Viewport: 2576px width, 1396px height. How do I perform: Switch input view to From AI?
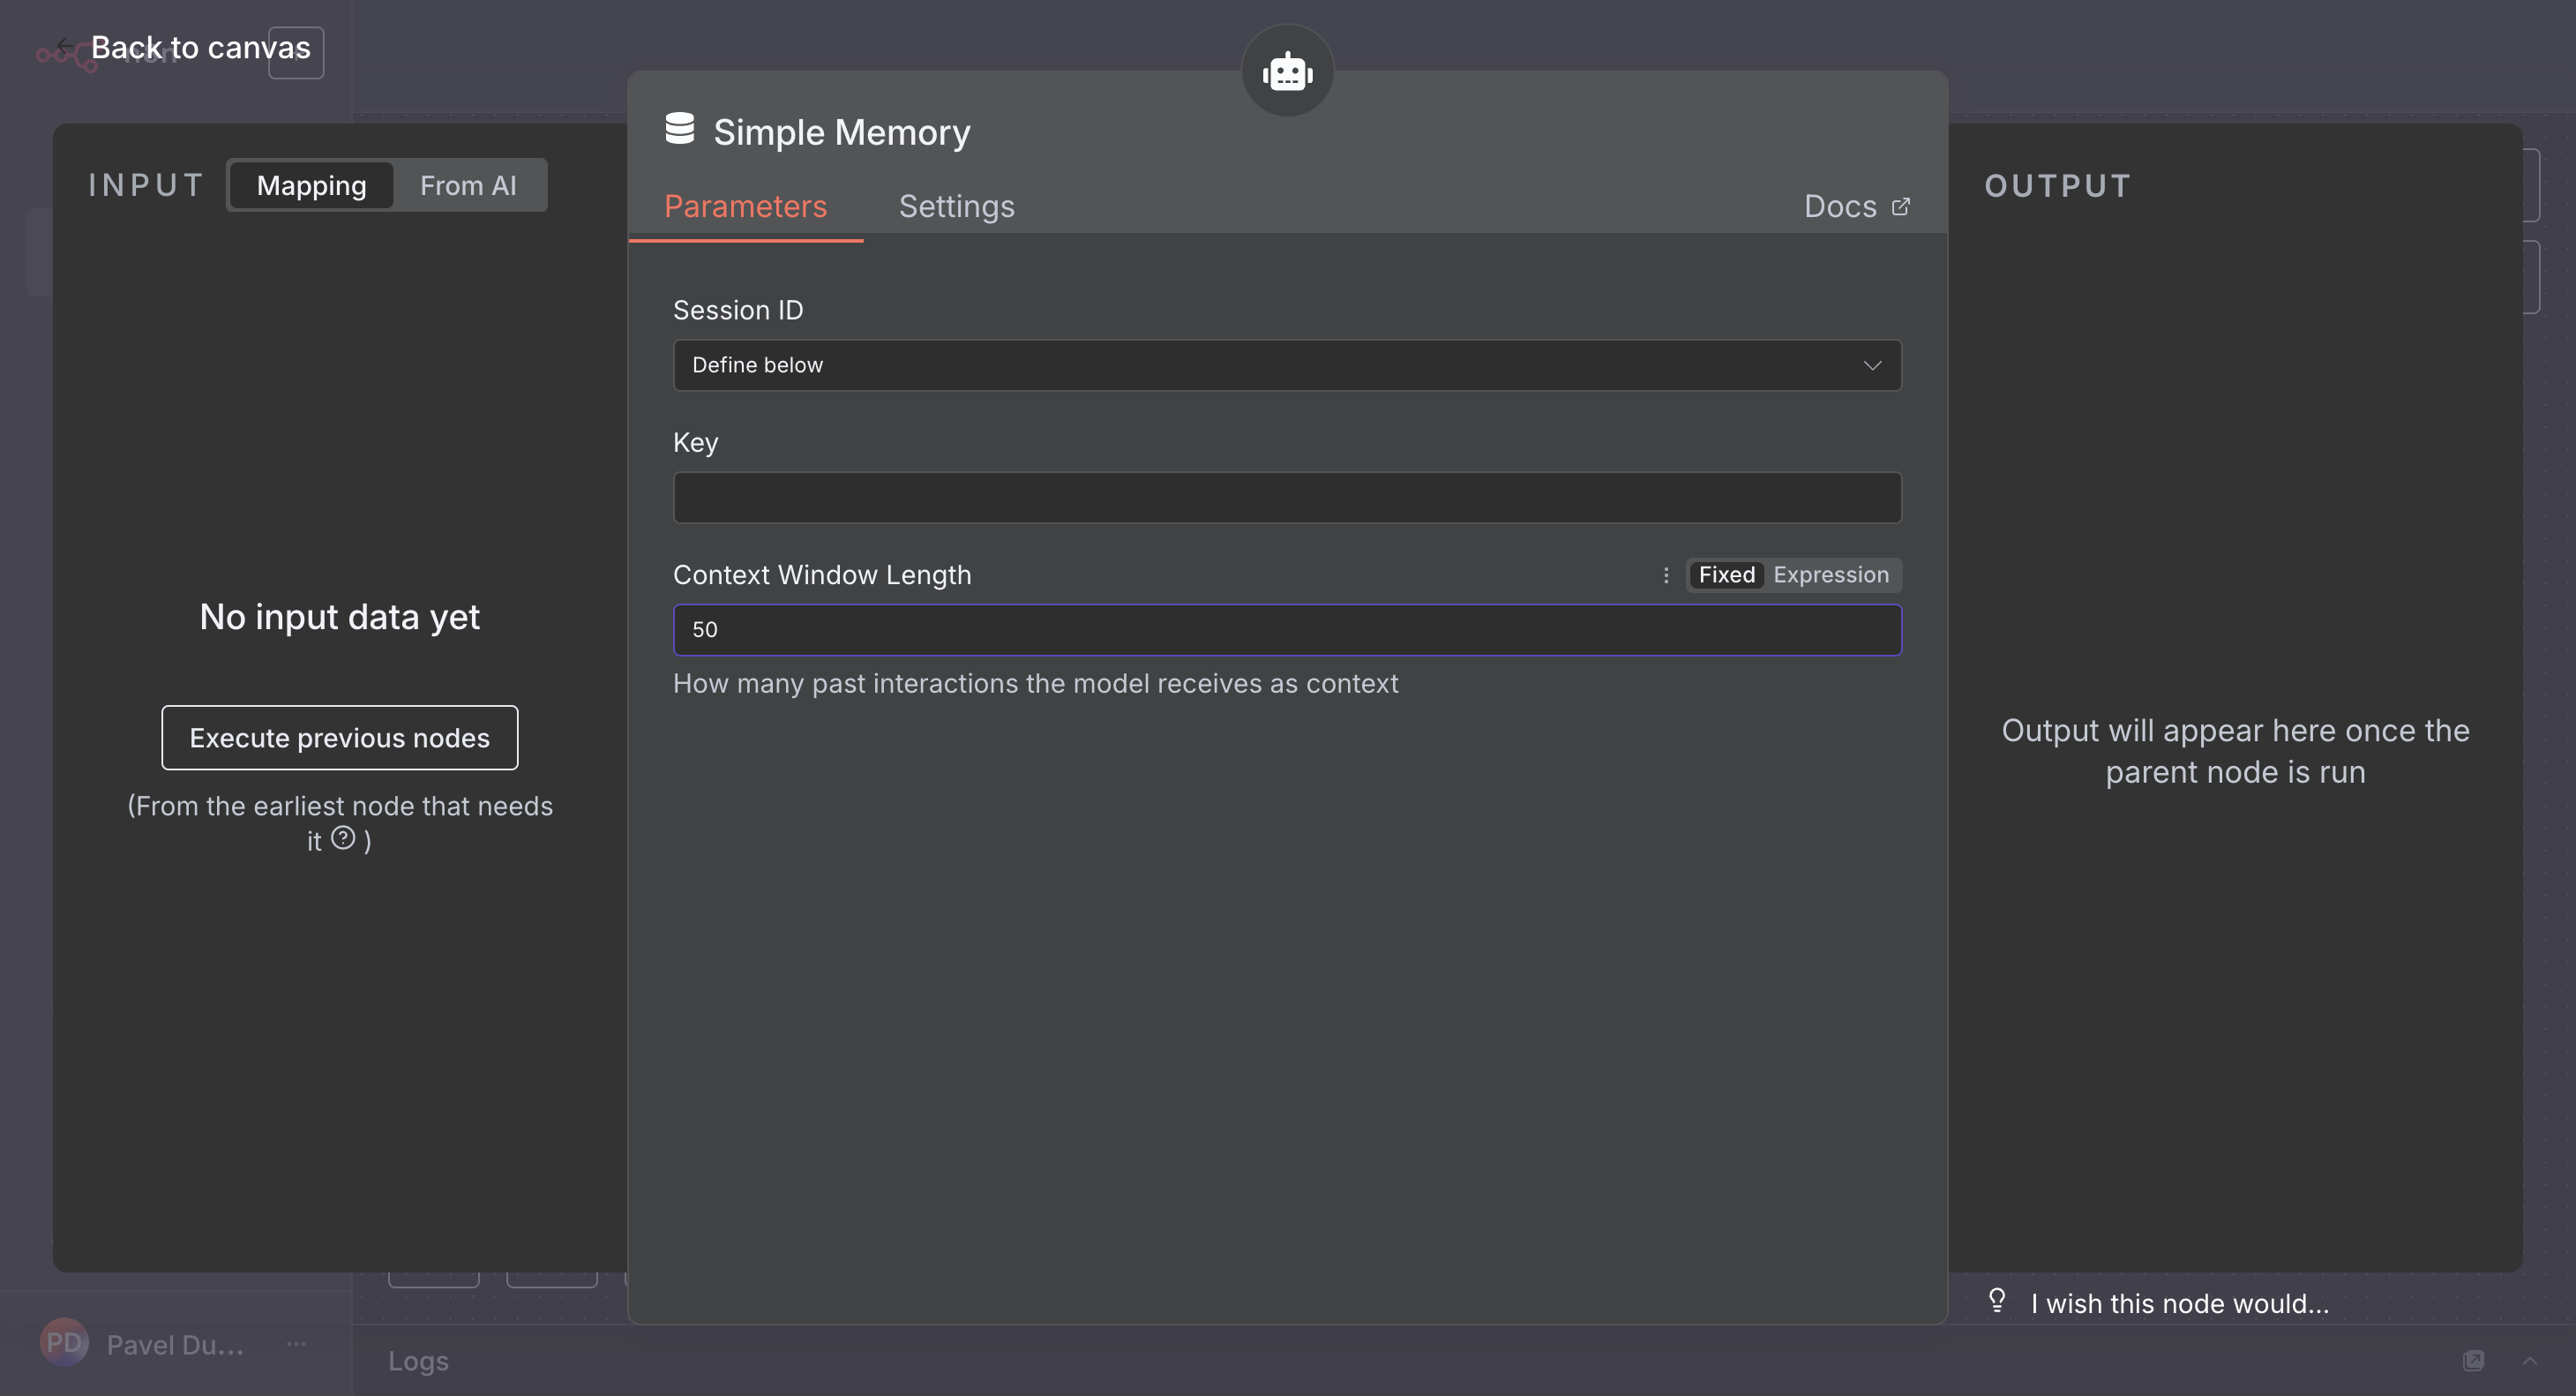point(468,186)
